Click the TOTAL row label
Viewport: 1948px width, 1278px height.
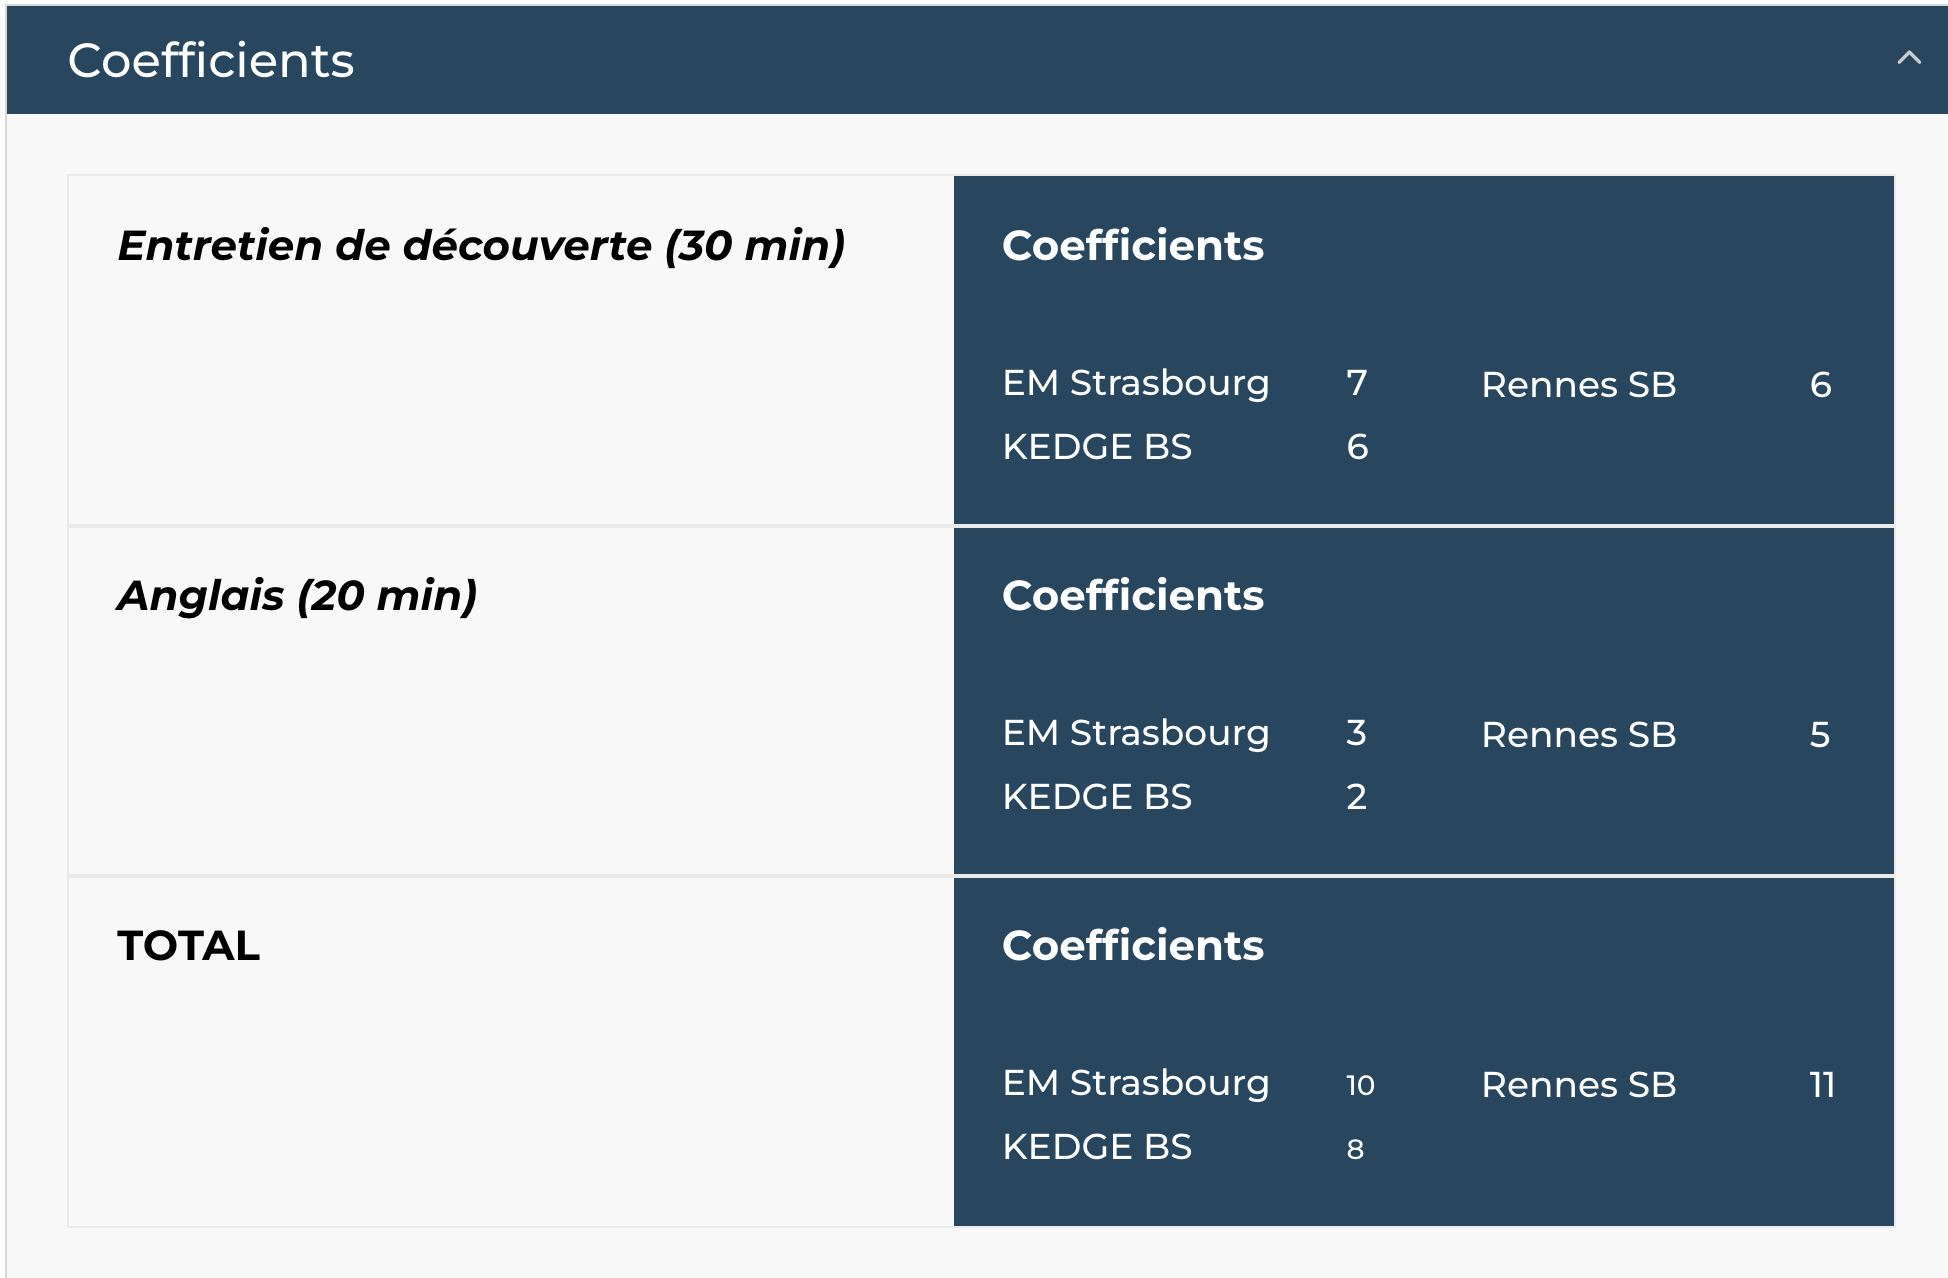(x=189, y=946)
